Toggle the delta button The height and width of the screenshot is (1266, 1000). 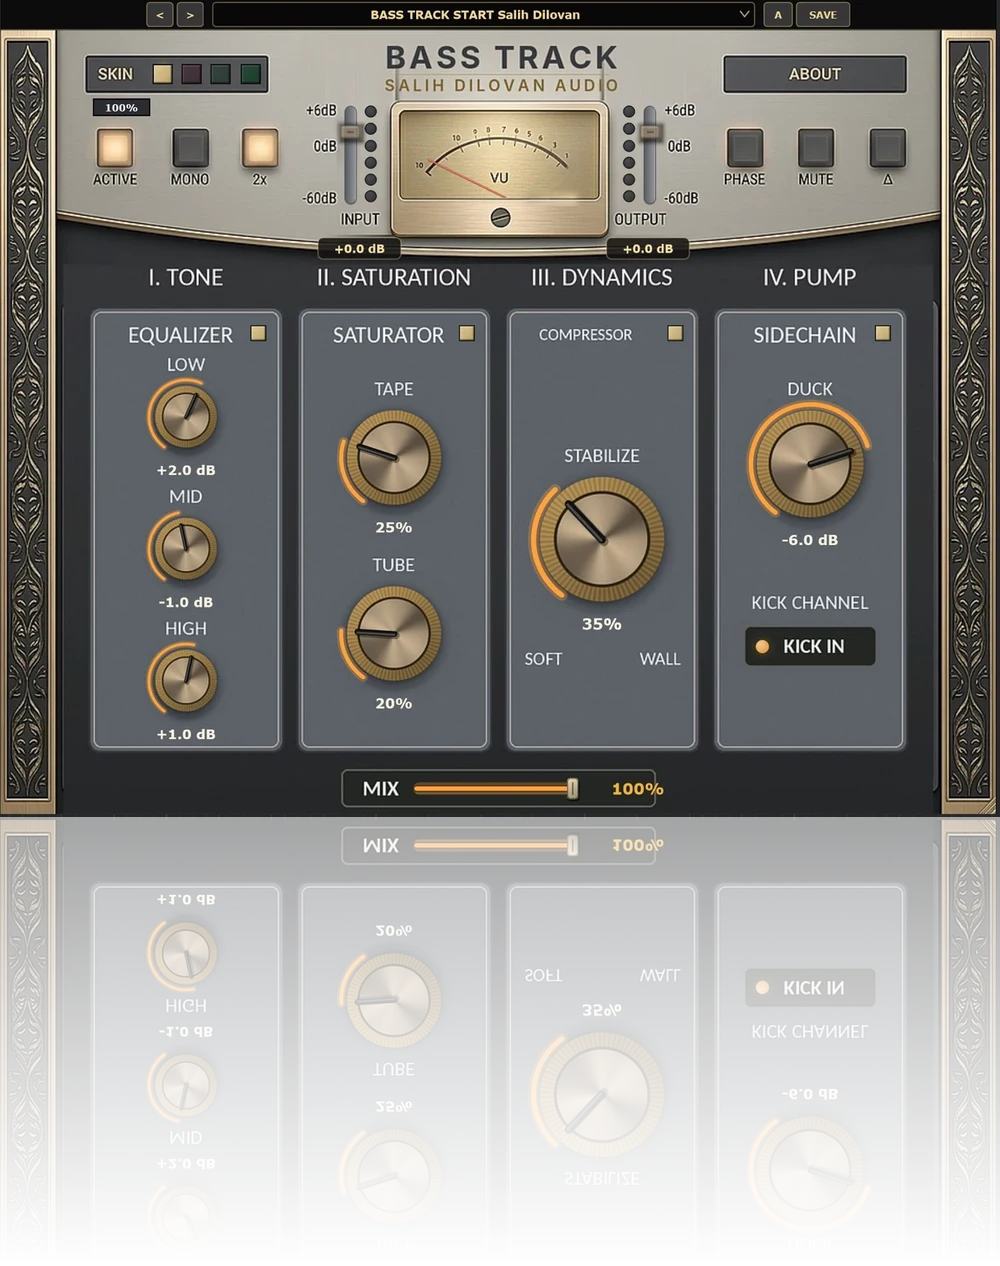tap(888, 148)
